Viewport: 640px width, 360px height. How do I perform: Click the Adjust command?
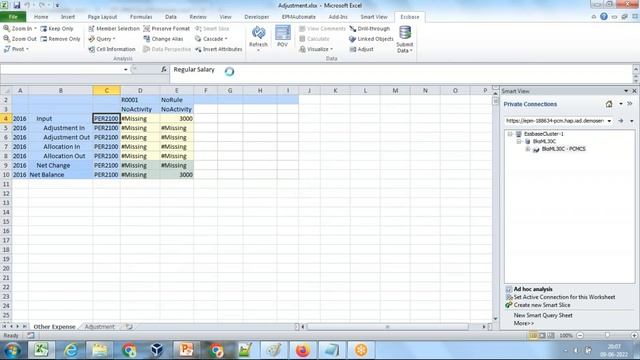(x=362, y=49)
